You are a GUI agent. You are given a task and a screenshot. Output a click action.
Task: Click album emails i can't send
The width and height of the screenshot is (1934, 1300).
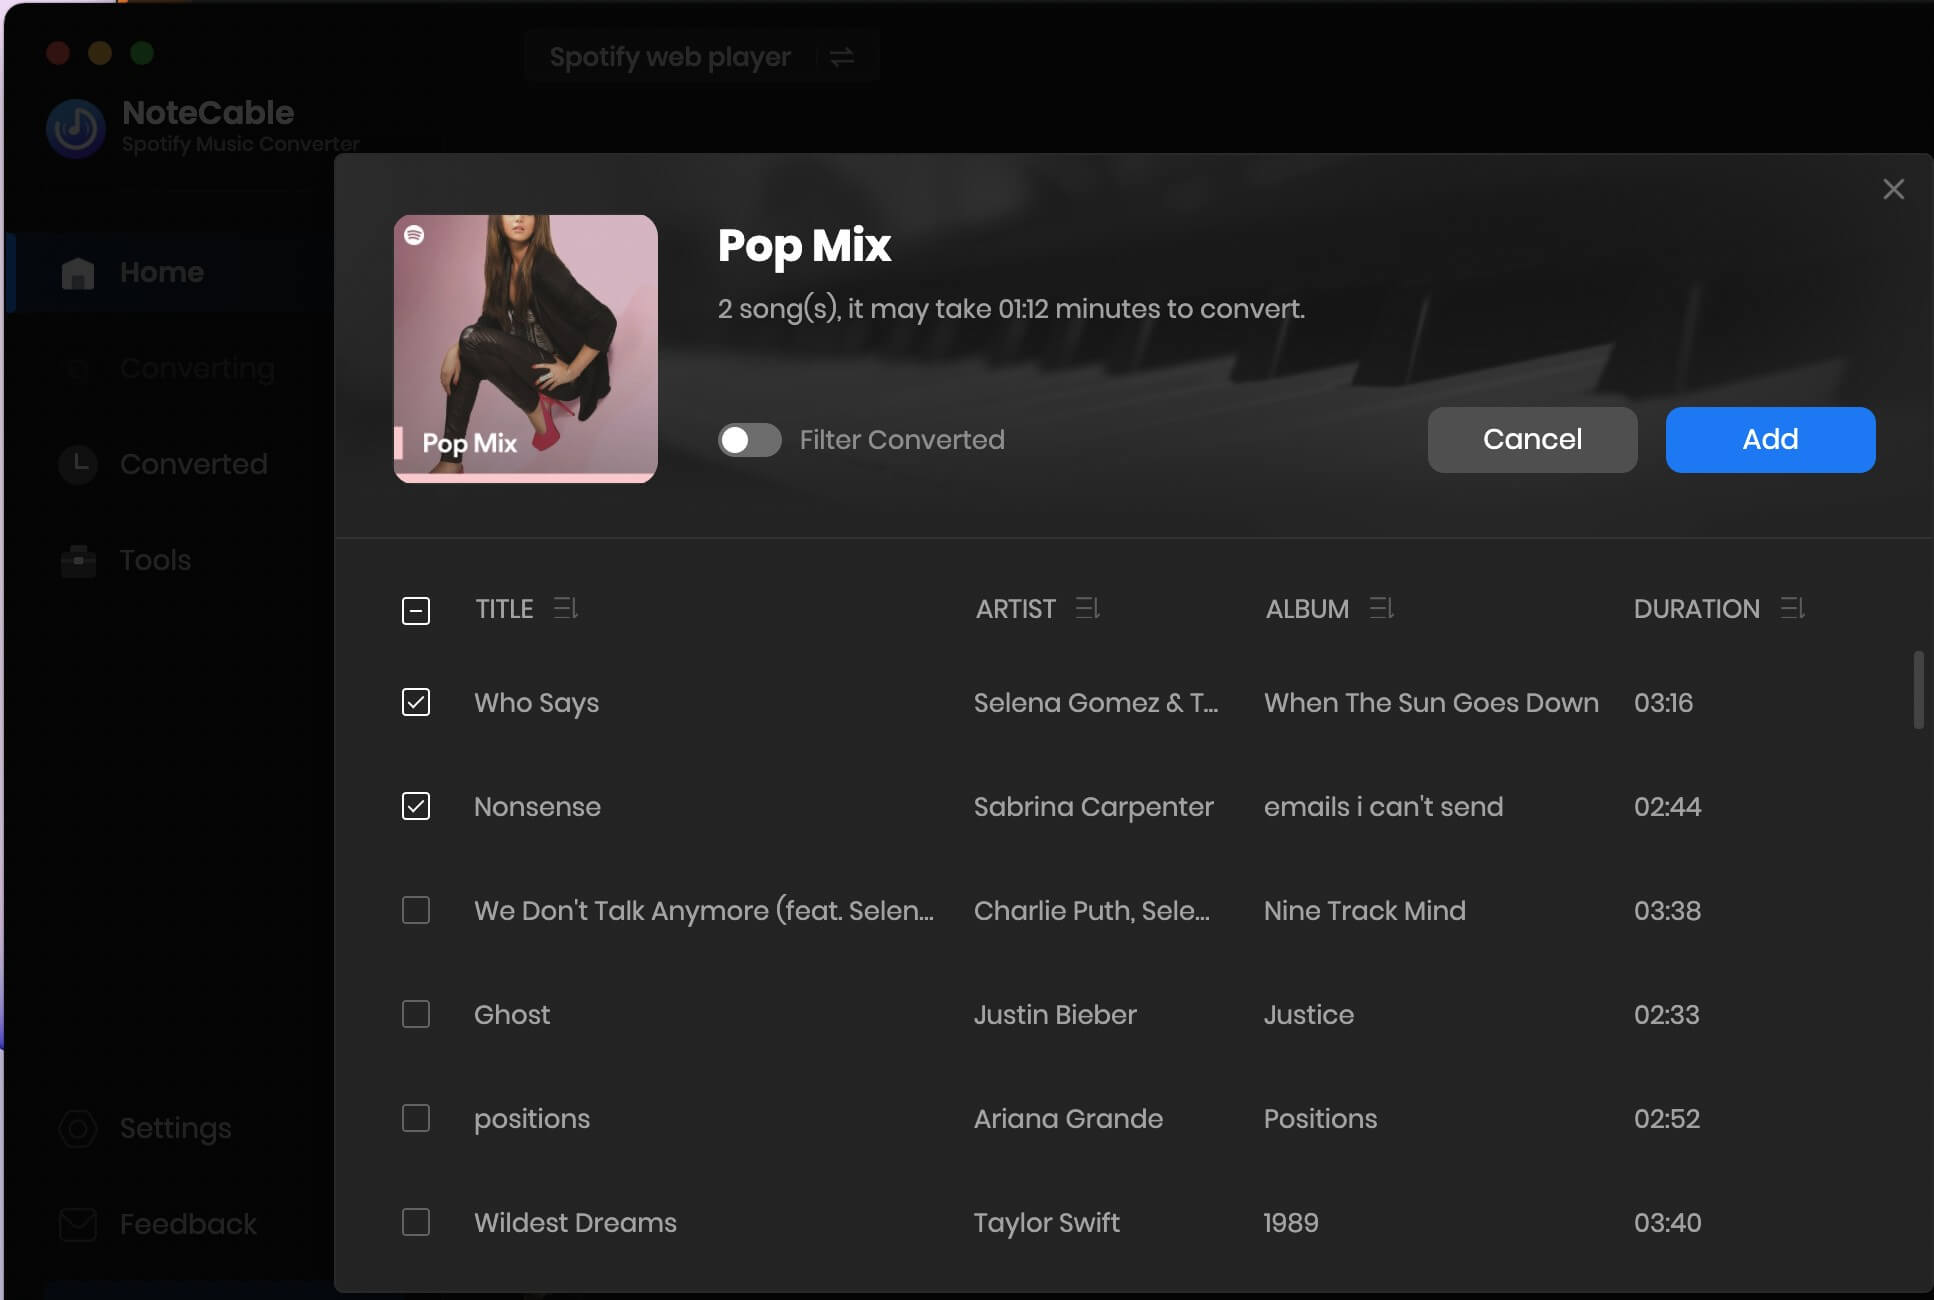1383,807
